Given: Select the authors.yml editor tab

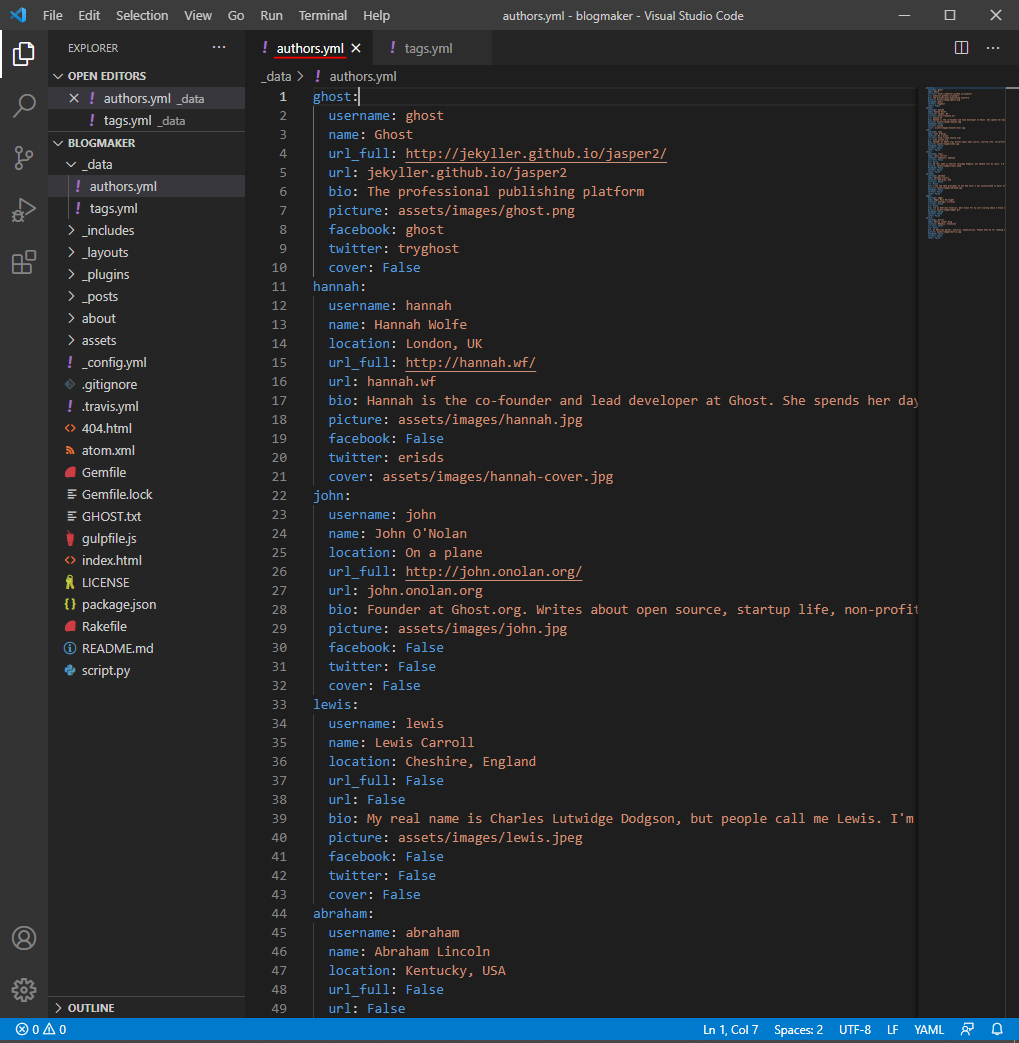Looking at the screenshot, I should [310, 48].
